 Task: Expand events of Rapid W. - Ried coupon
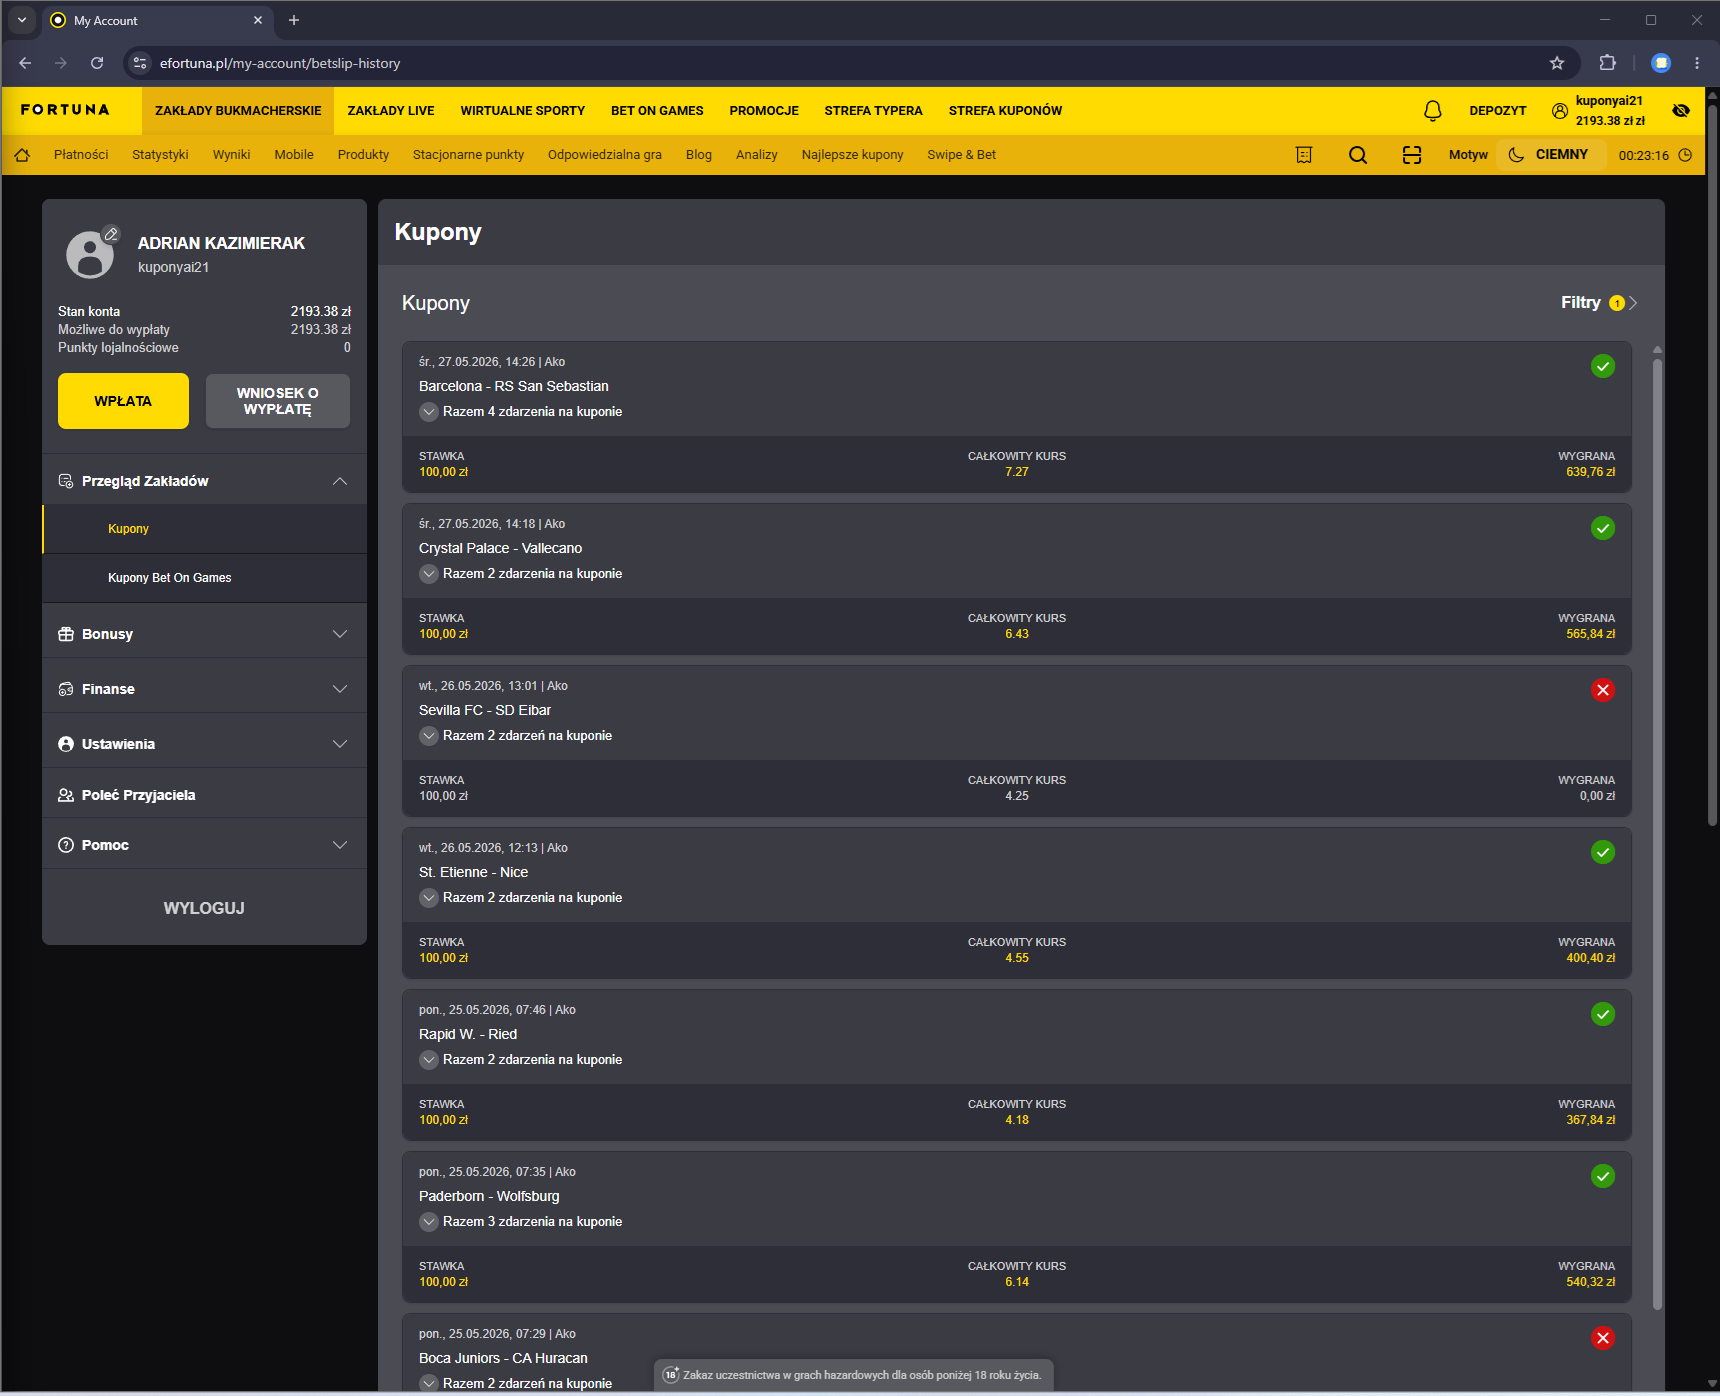pyautogui.click(x=429, y=1060)
